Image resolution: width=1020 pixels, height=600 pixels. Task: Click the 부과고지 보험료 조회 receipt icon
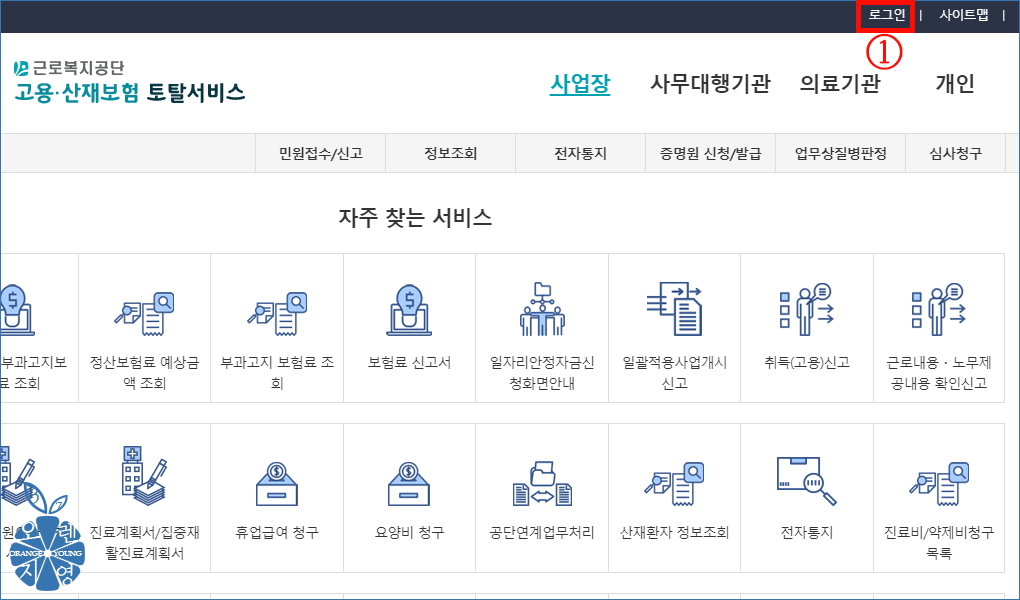tap(277, 314)
